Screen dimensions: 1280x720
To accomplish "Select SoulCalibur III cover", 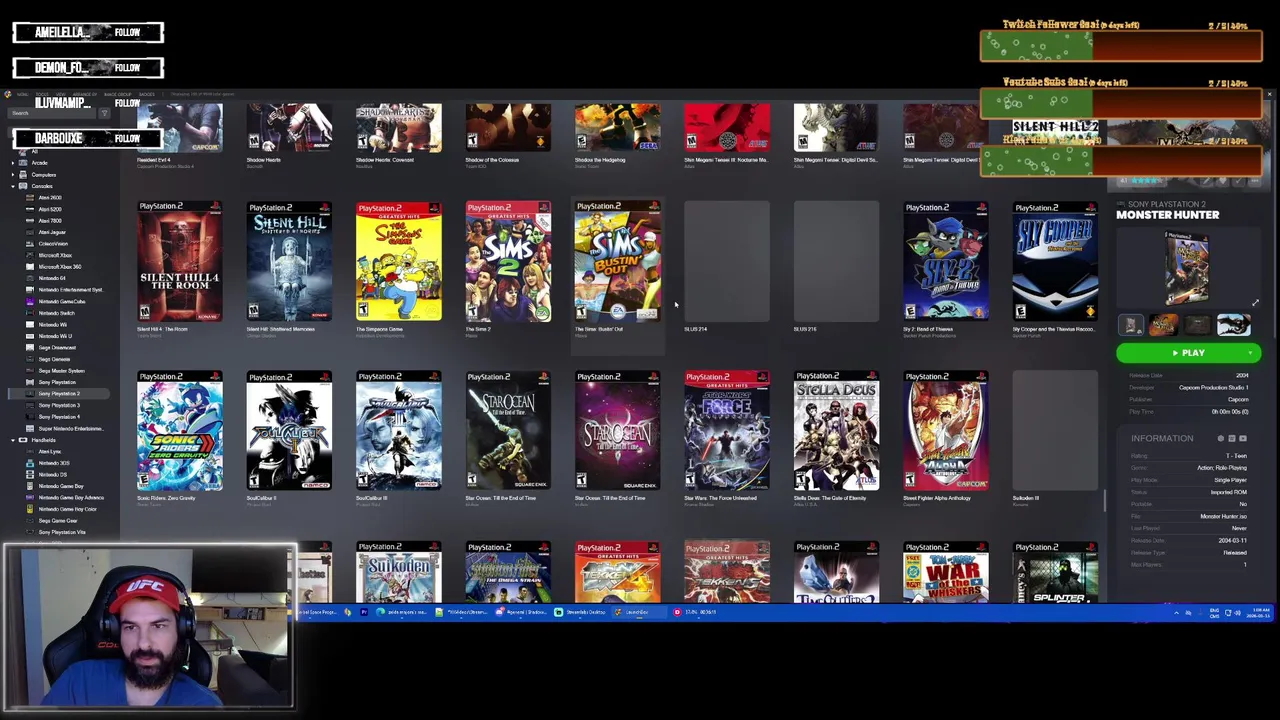I will coord(398,431).
